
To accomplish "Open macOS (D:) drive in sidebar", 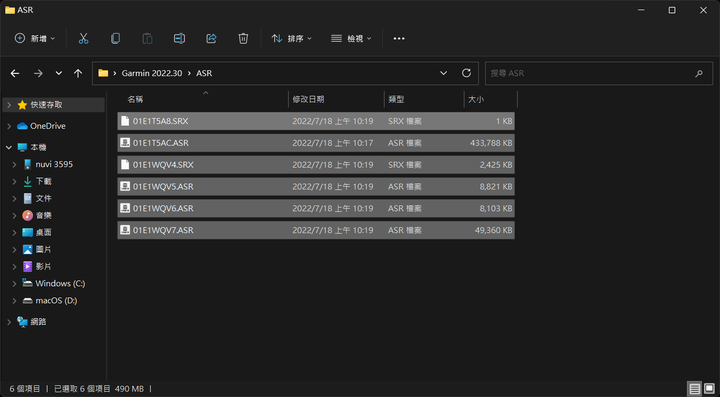I will 56,301.
